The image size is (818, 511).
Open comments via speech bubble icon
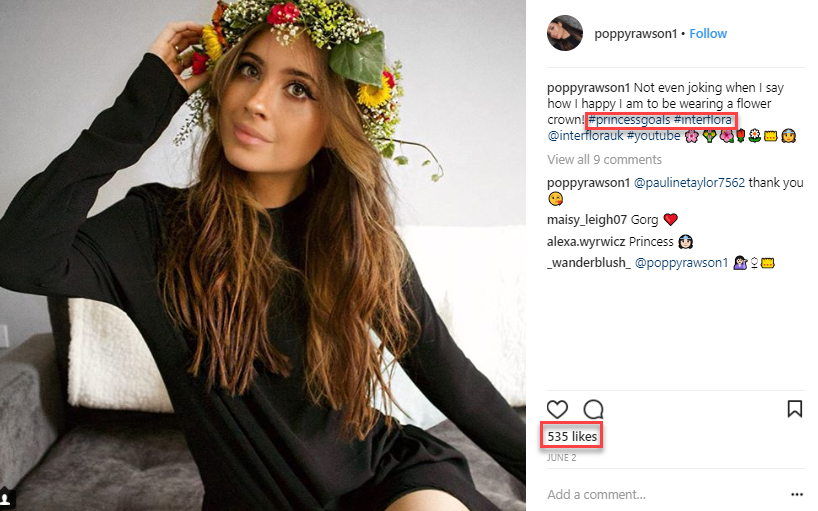pos(593,409)
